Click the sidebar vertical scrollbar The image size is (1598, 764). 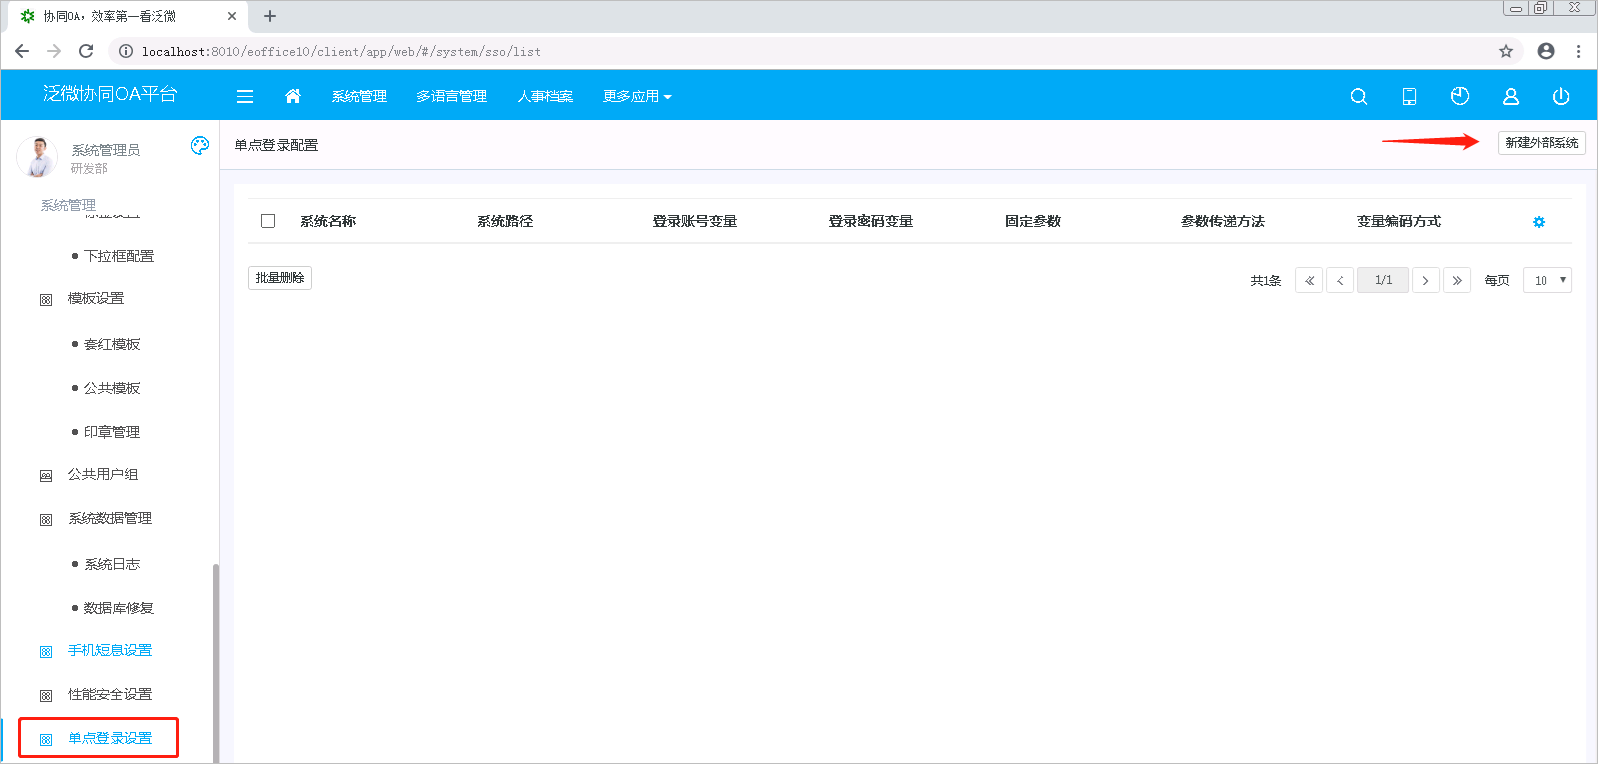click(x=215, y=660)
